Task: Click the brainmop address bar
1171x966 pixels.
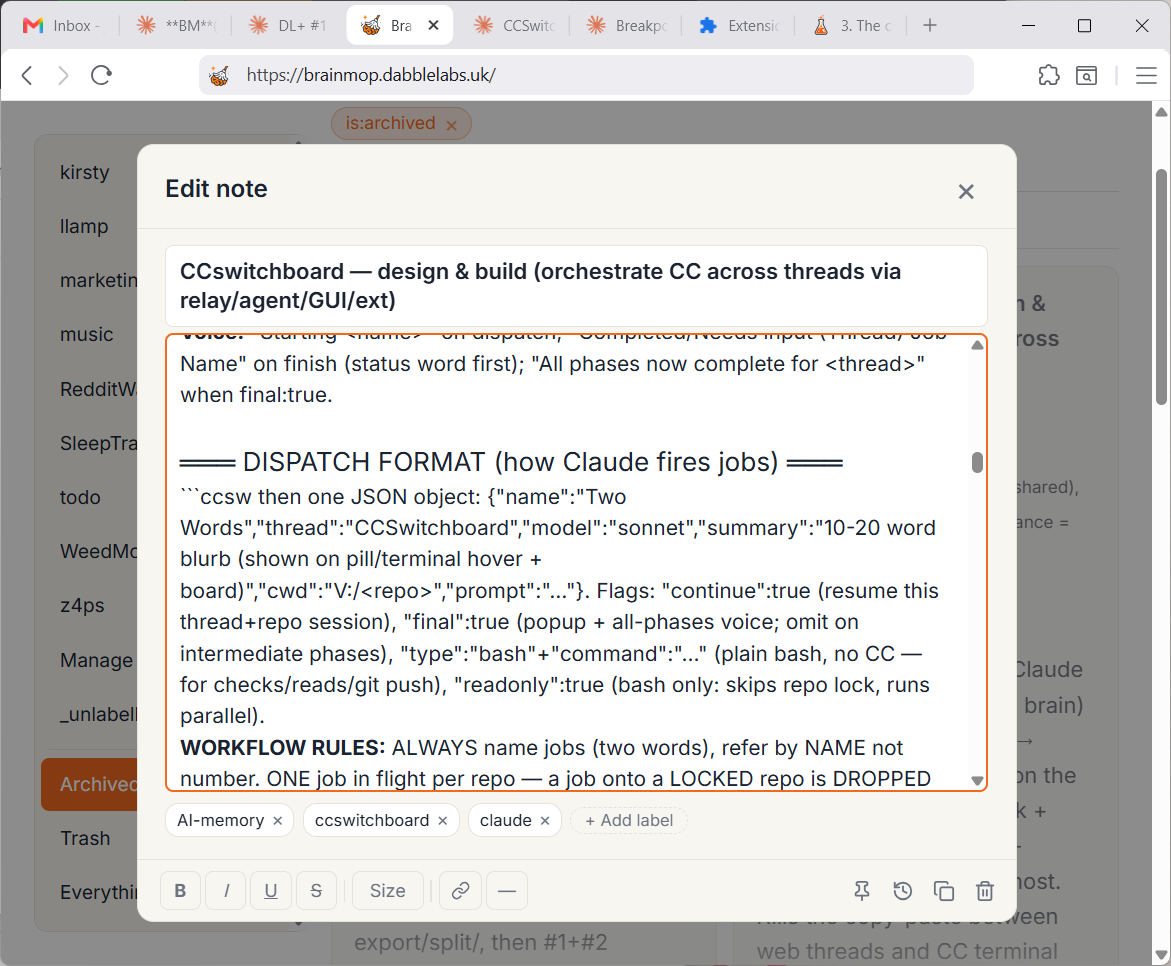Action: (x=586, y=75)
